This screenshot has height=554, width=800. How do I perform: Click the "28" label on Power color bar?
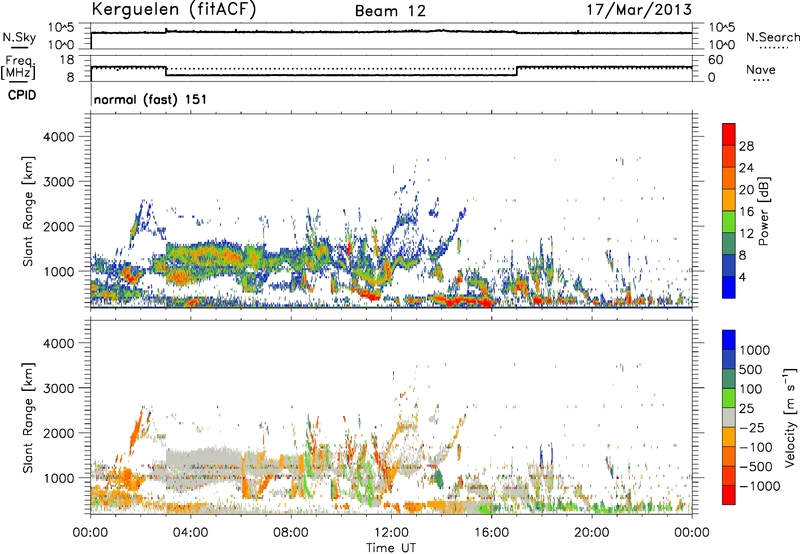click(746, 146)
